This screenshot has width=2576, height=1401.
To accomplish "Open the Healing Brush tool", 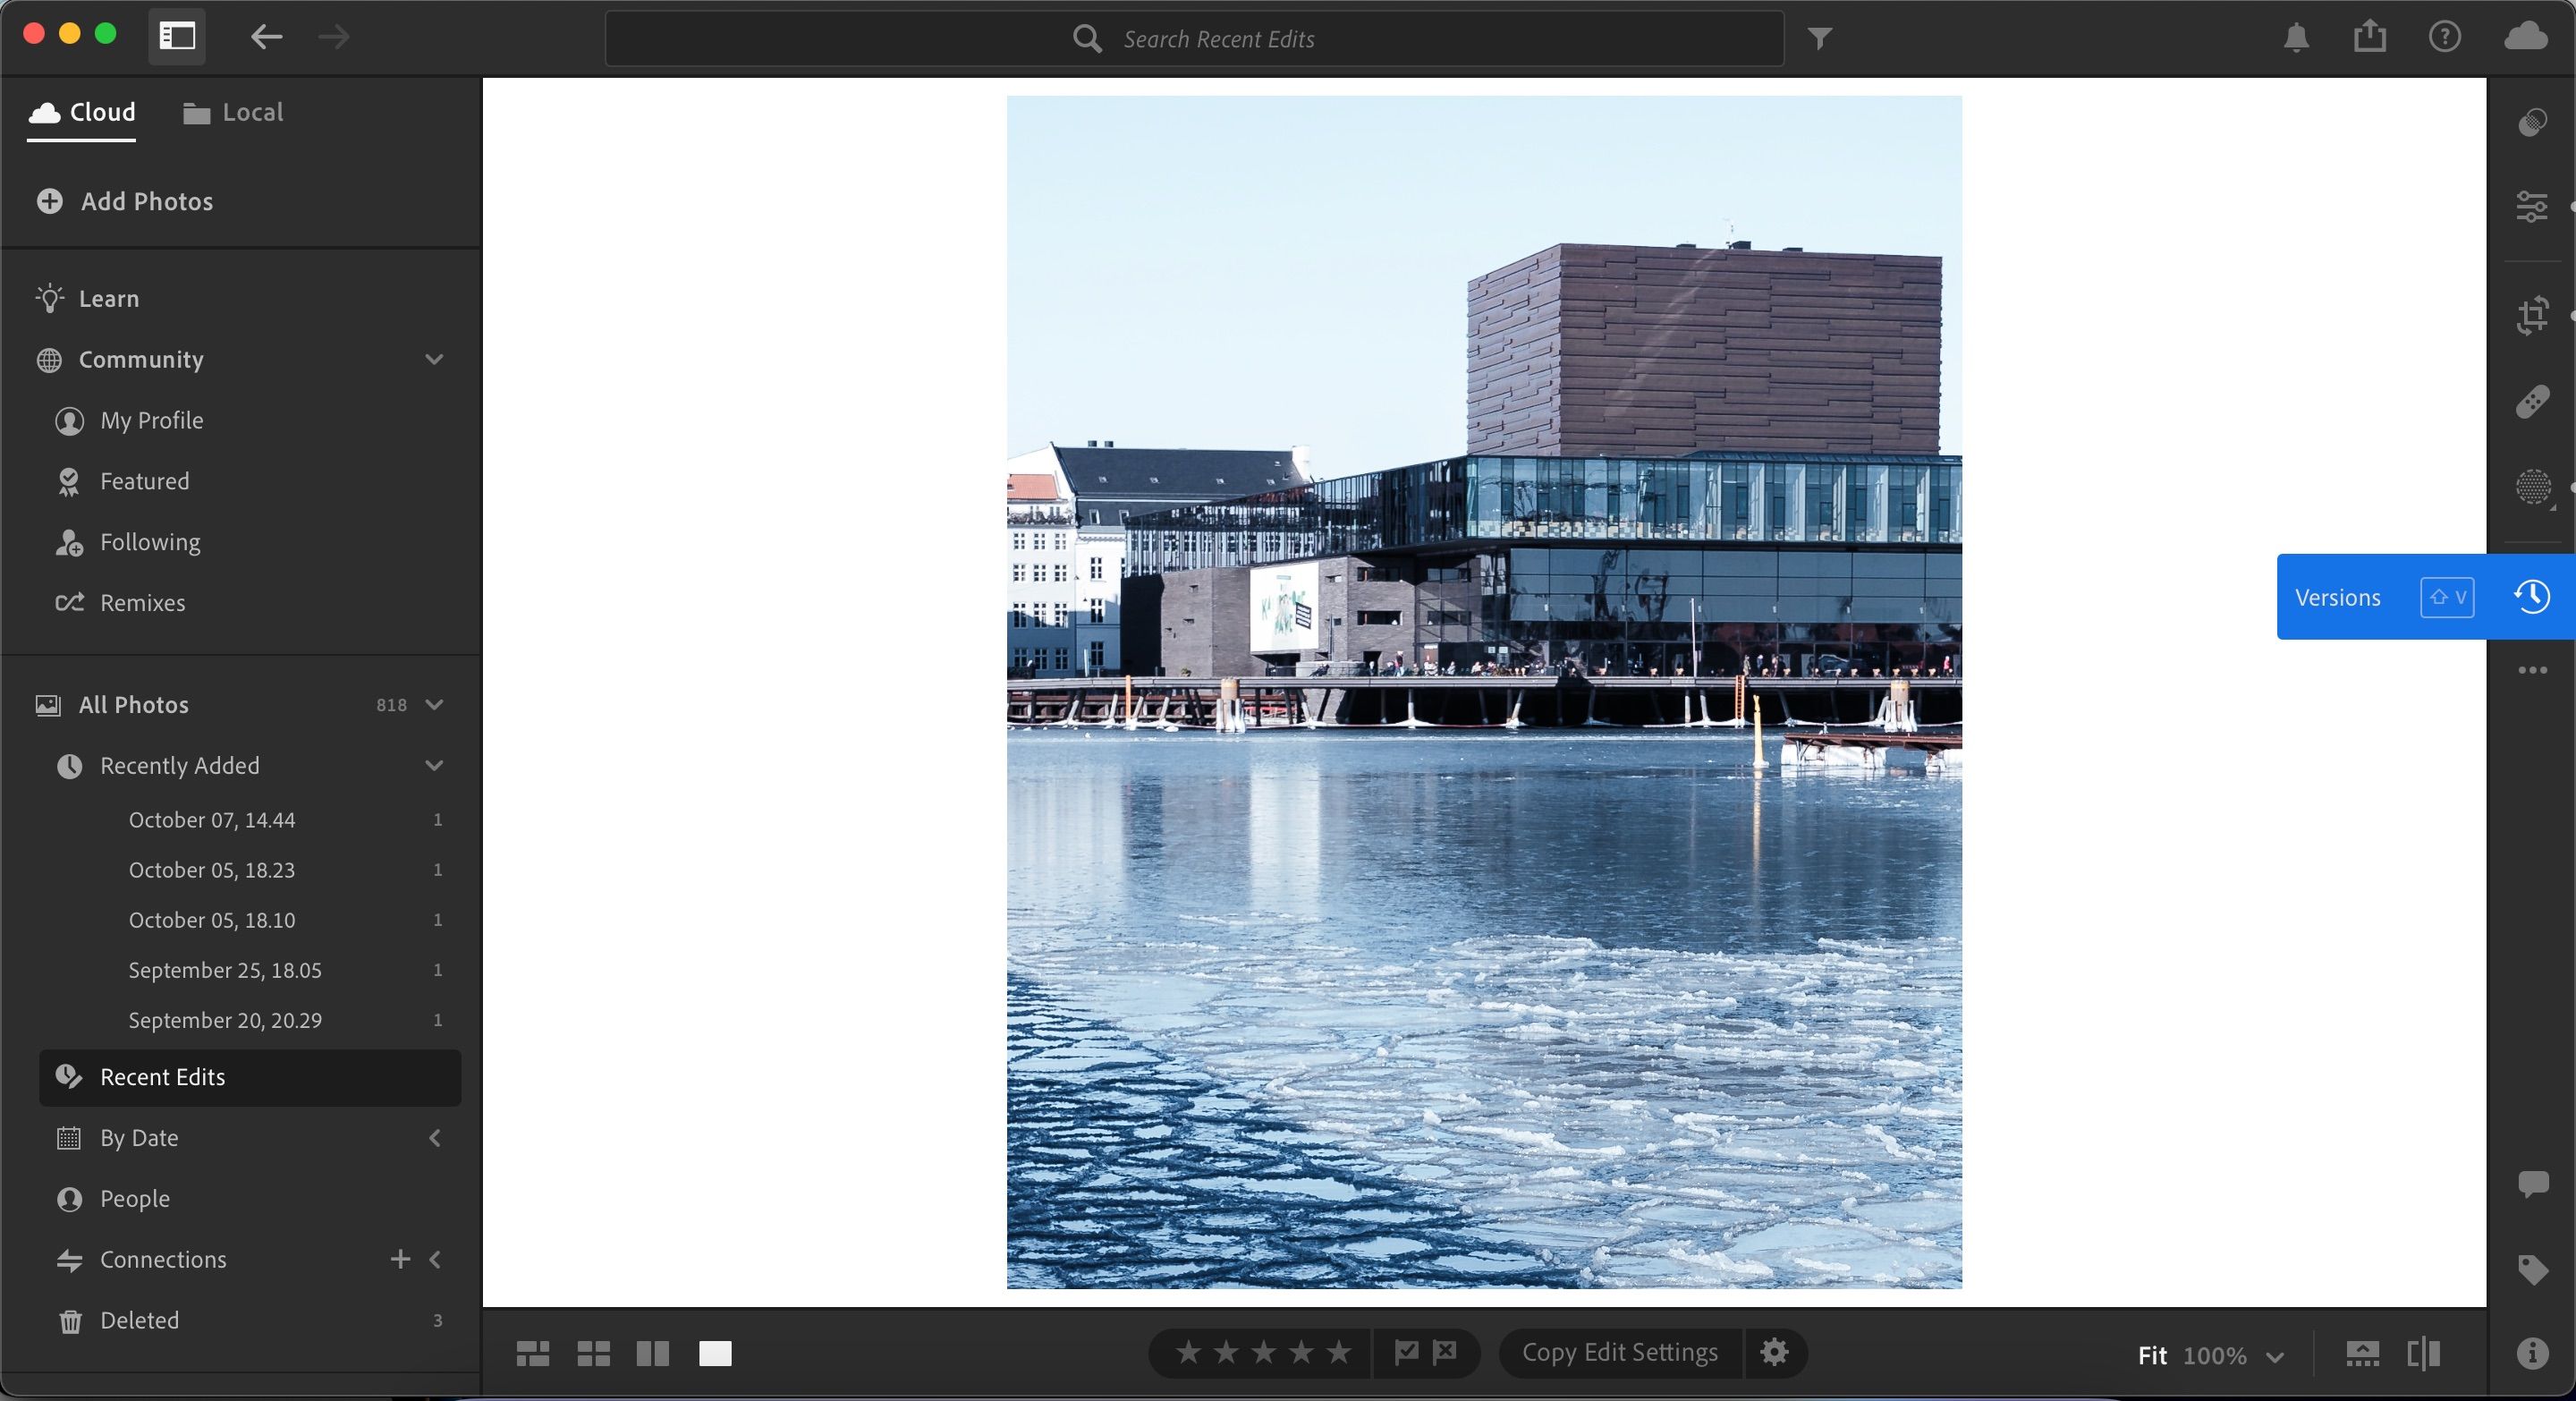I will [x=2532, y=402].
